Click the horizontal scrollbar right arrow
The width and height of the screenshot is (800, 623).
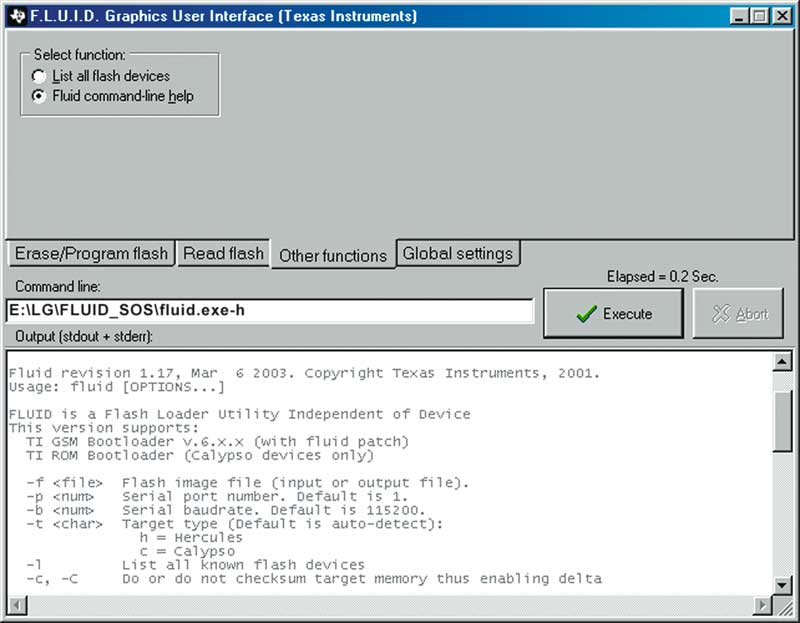tap(762, 605)
